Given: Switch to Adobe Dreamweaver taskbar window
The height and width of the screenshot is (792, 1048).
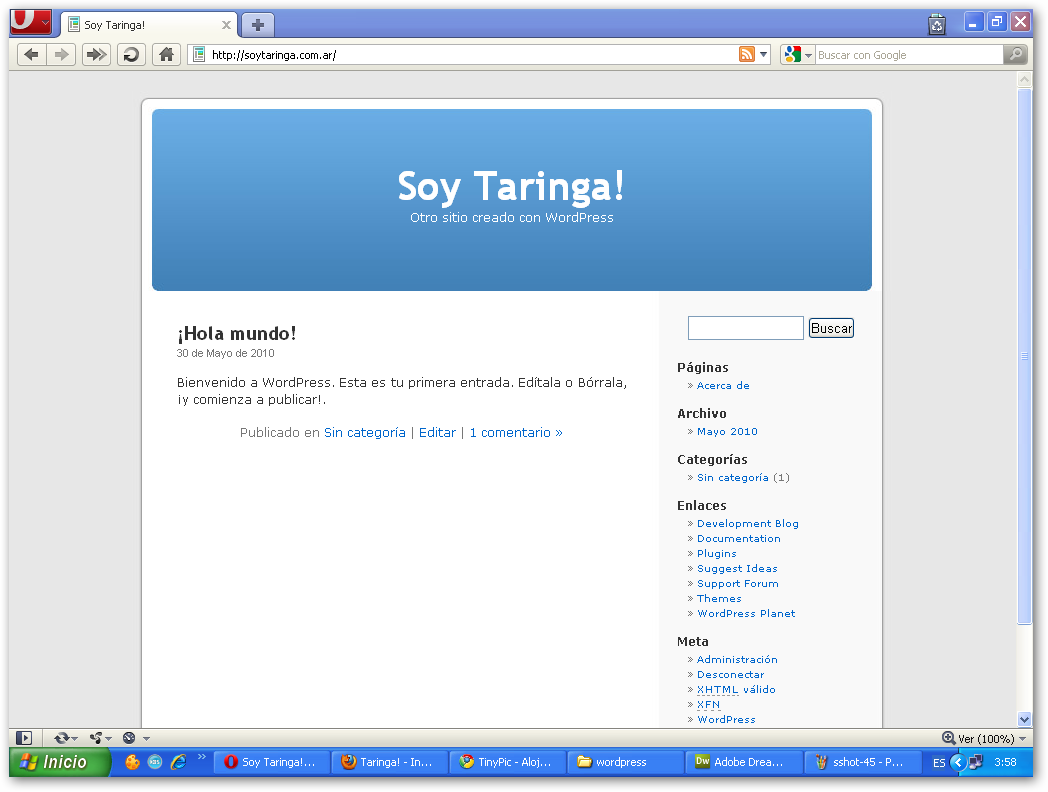Looking at the screenshot, I should [745, 762].
